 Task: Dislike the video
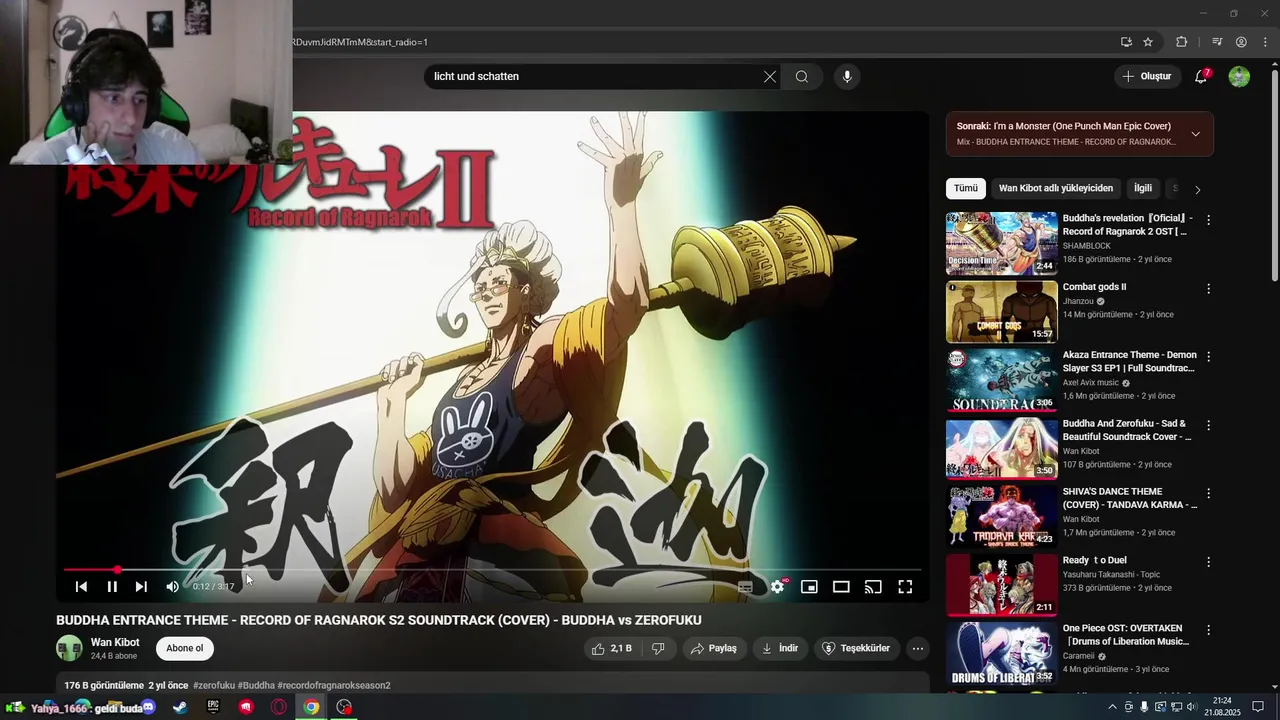click(658, 648)
